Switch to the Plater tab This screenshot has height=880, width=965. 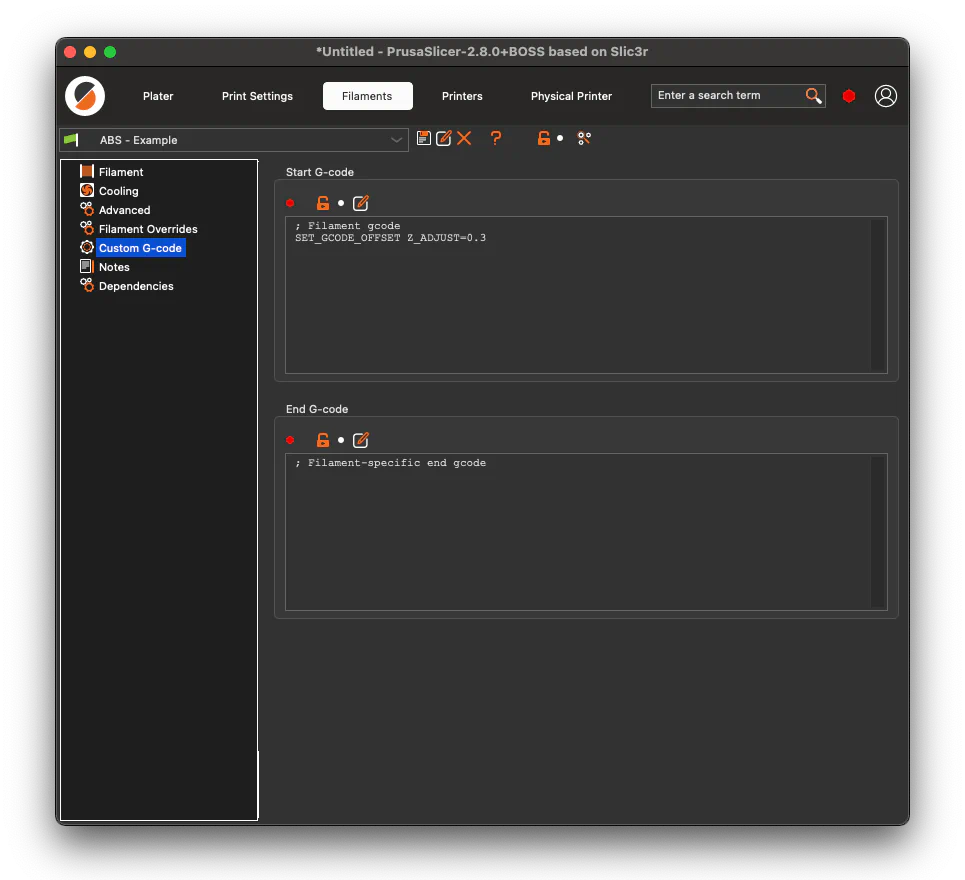[158, 96]
